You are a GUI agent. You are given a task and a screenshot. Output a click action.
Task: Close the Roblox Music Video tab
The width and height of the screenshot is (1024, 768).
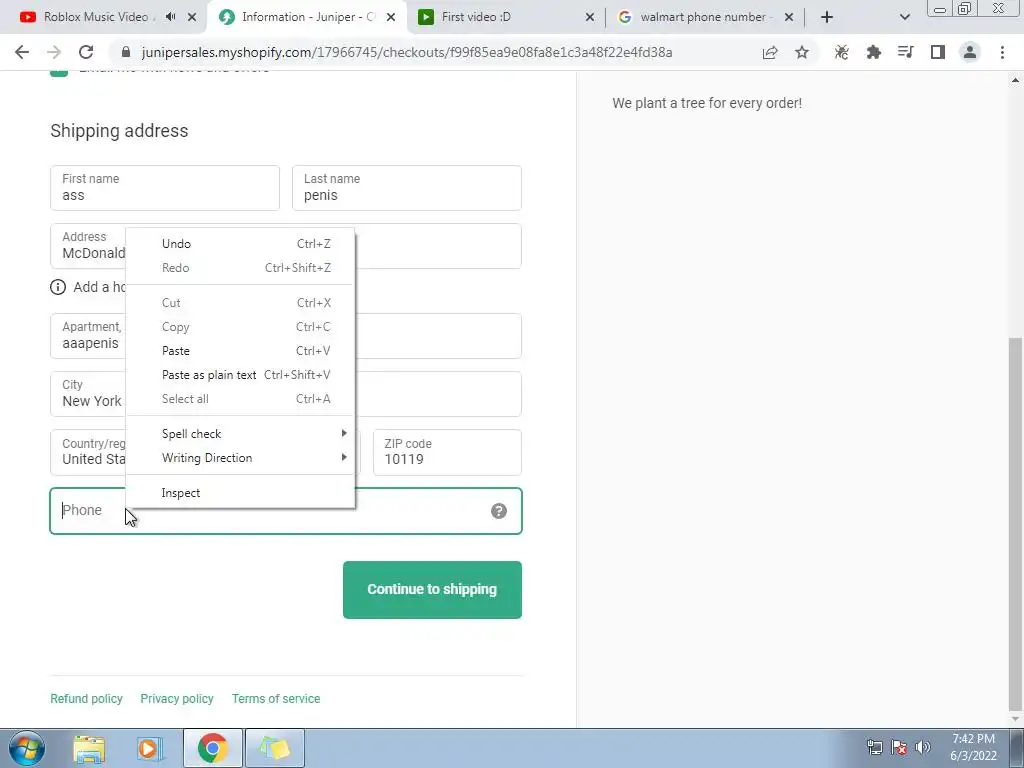(x=192, y=17)
